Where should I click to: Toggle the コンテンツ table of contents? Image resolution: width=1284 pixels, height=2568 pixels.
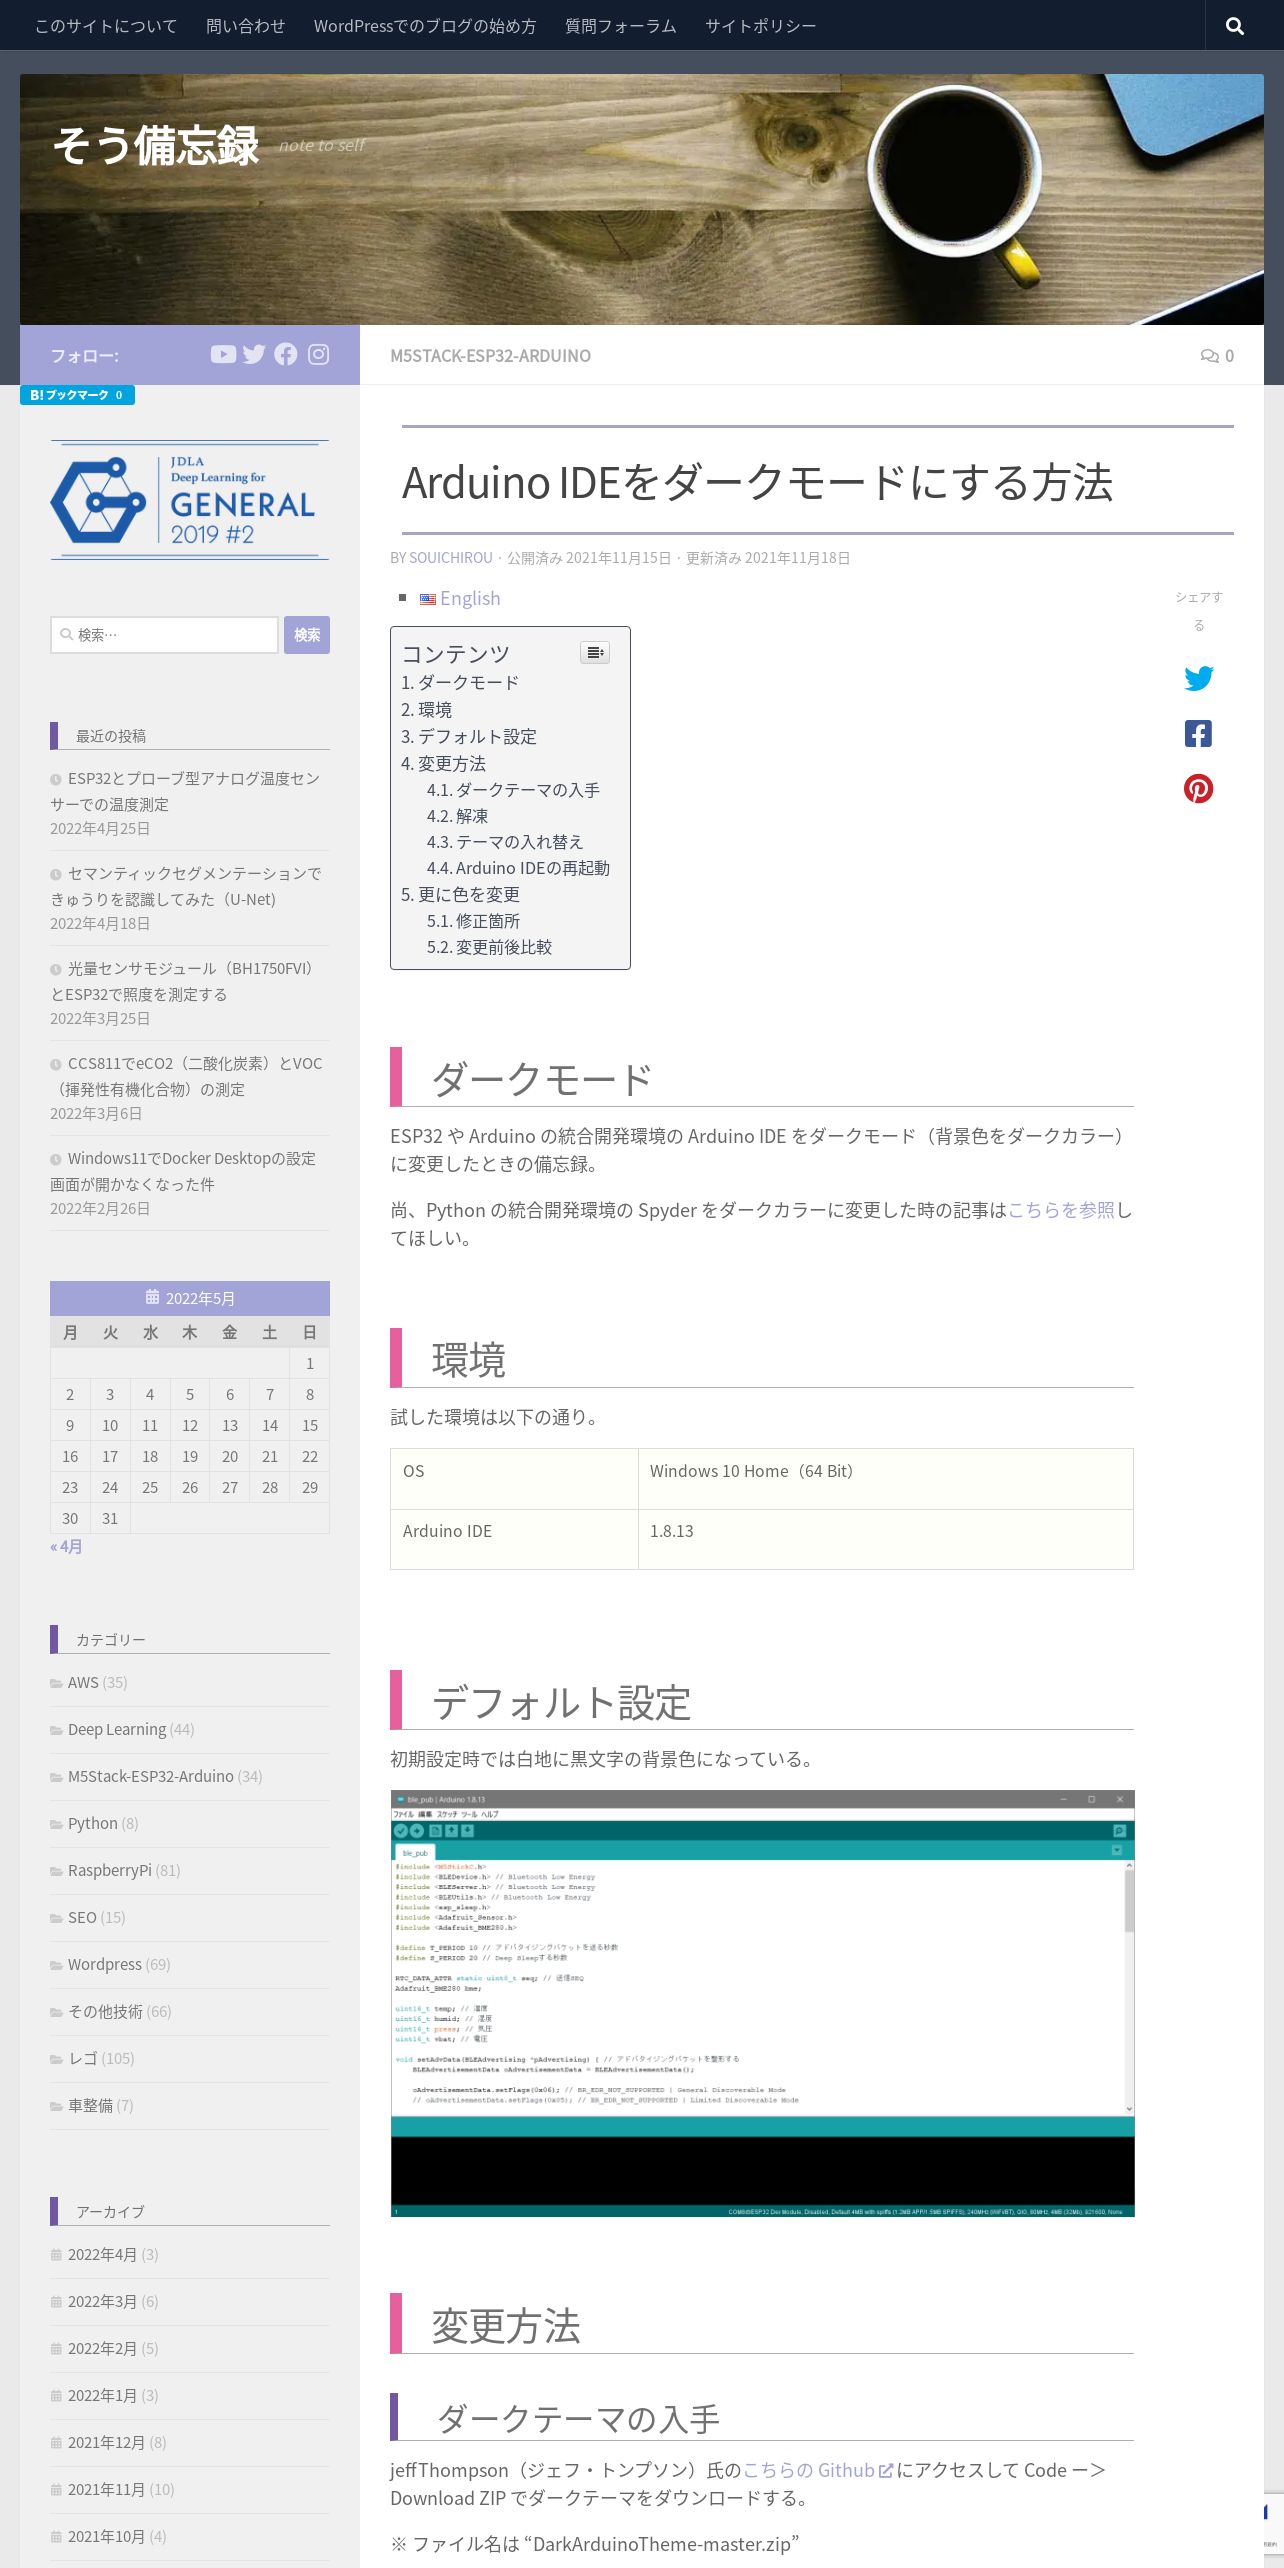tap(595, 653)
